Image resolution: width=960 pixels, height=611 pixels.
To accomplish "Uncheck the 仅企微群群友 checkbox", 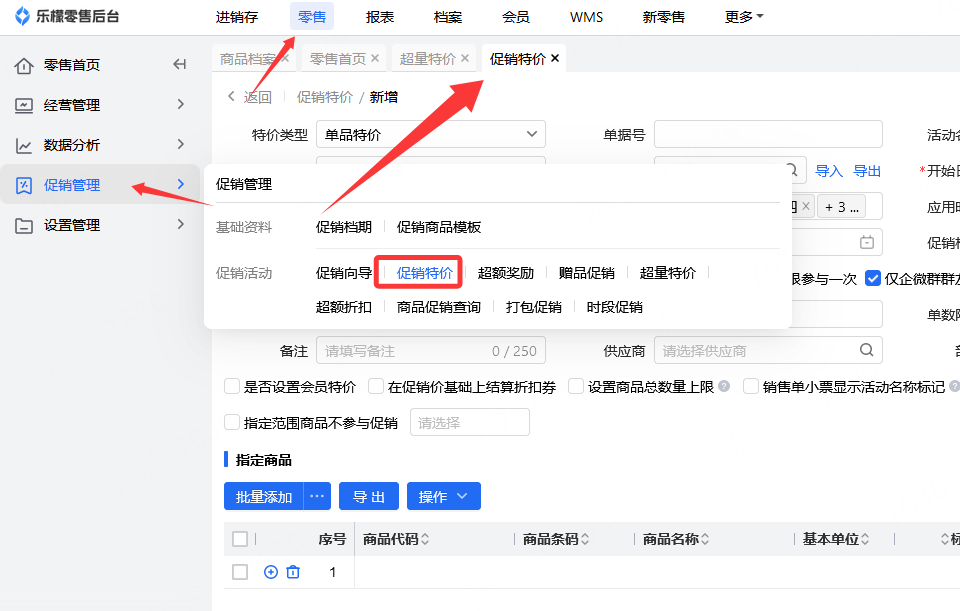I will tap(872, 279).
